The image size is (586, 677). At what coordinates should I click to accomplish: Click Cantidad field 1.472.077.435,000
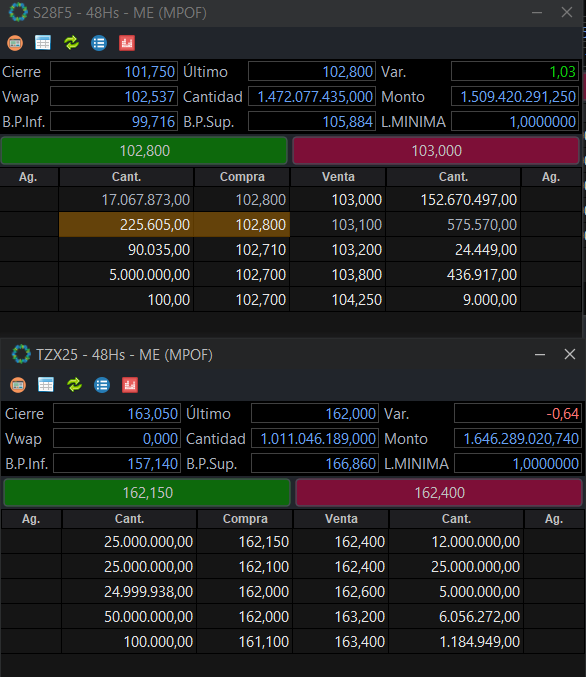(312, 97)
